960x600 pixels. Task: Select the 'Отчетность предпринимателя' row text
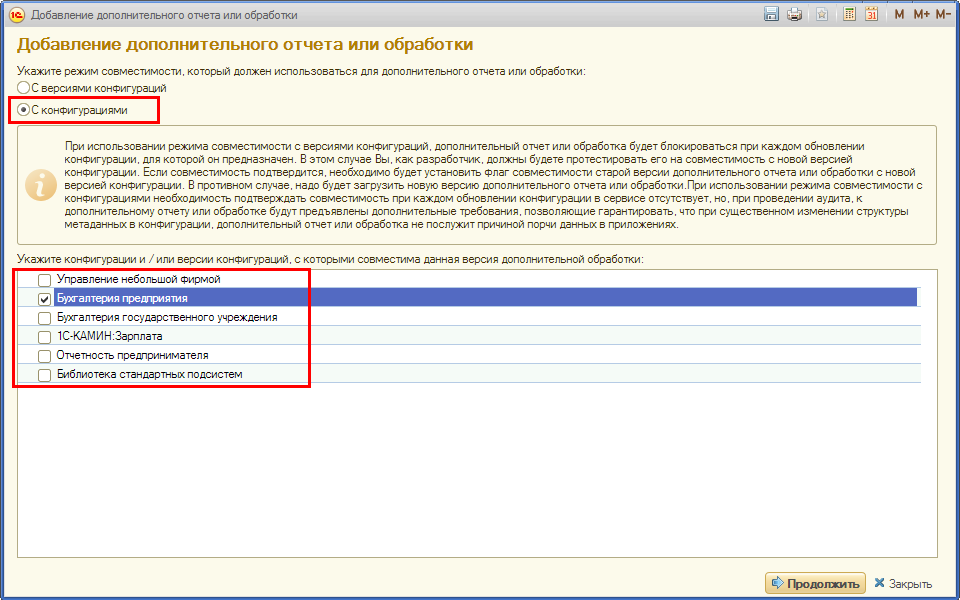click(x=132, y=355)
